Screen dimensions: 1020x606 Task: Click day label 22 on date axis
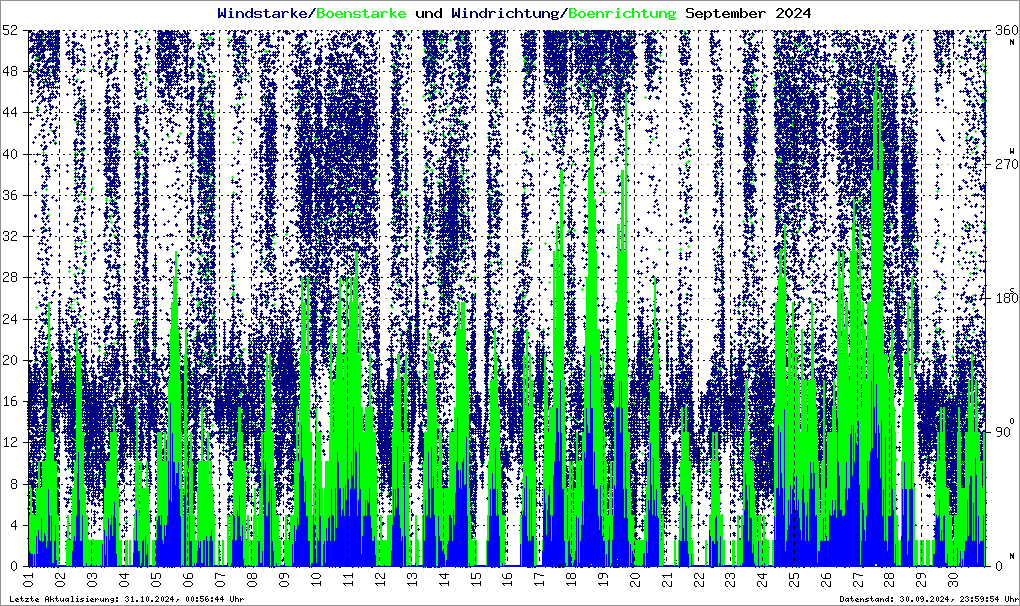pyautogui.click(x=699, y=577)
